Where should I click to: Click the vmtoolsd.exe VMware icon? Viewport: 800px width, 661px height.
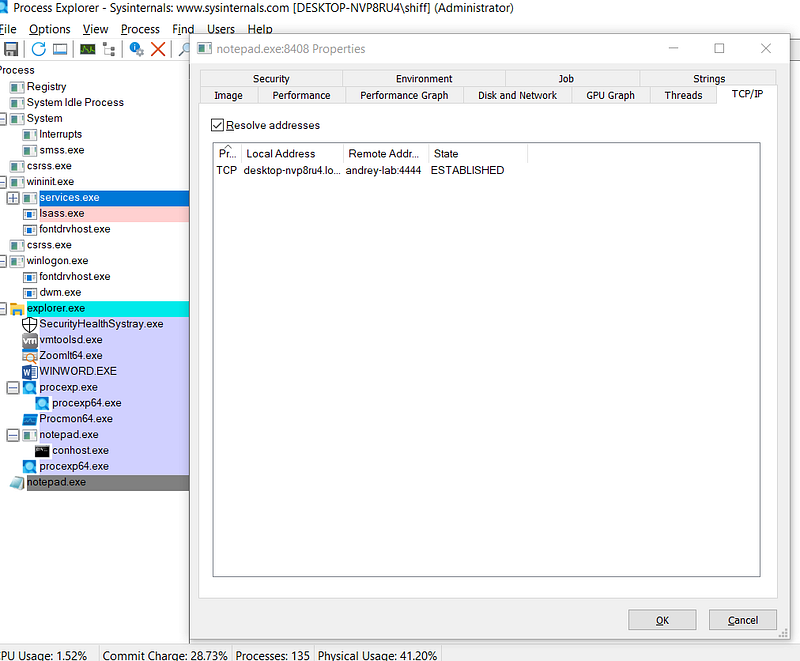point(30,340)
